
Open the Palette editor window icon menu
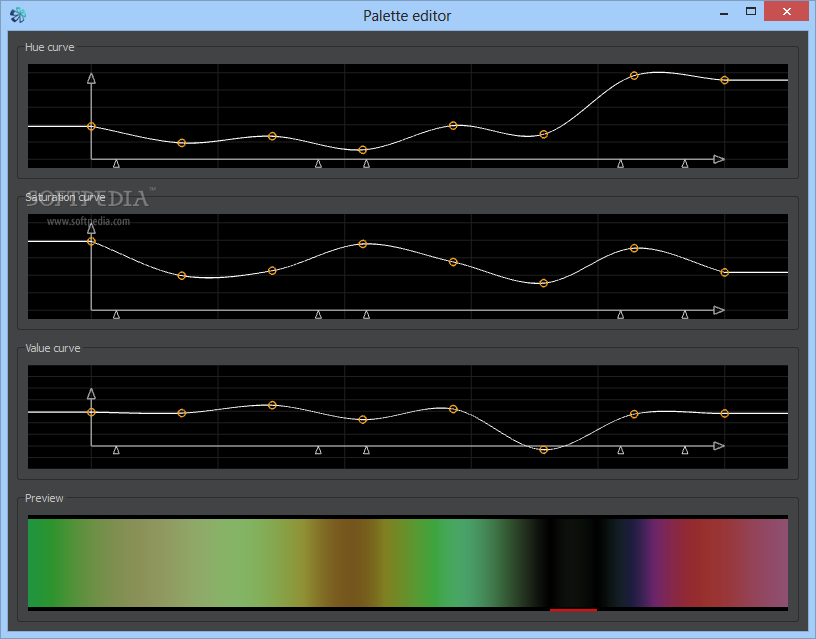[18, 15]
